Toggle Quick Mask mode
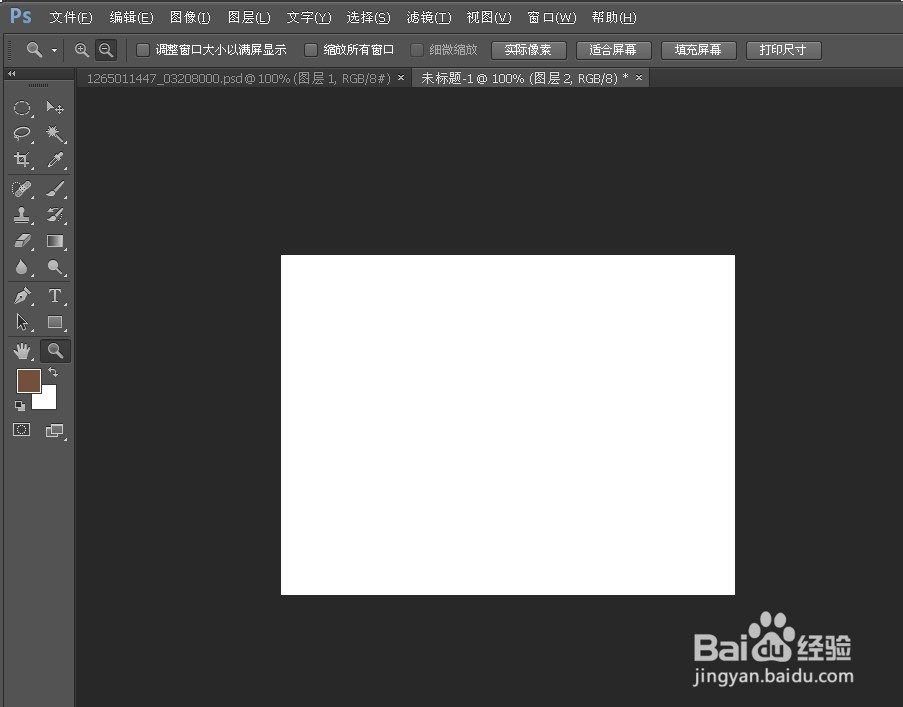Image resolution: width=903 pixels, height=707 pixels. pos(22,430)
